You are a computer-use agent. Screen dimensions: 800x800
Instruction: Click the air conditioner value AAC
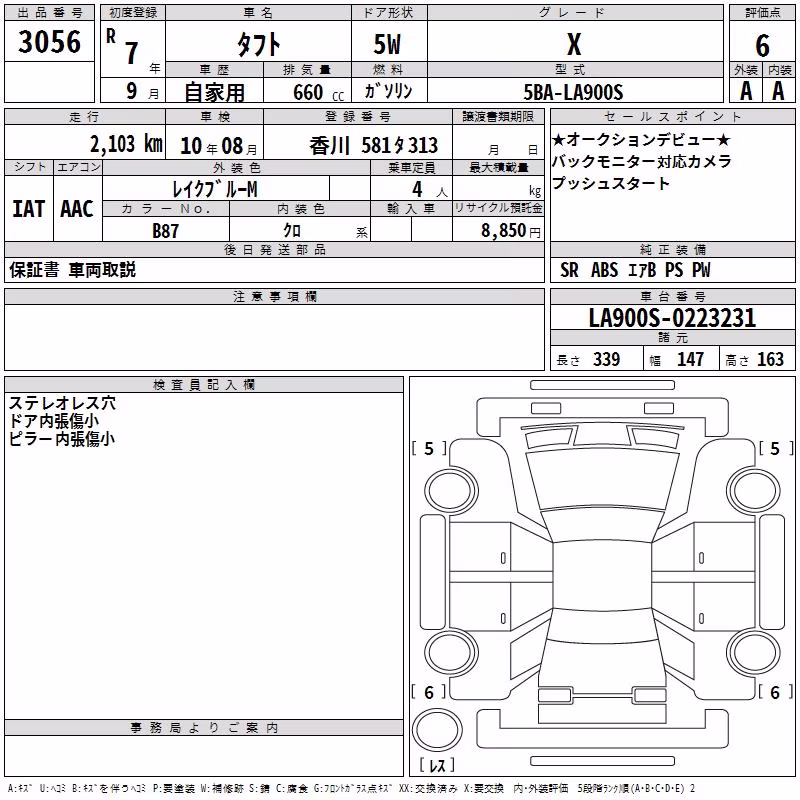coord(77,209)
